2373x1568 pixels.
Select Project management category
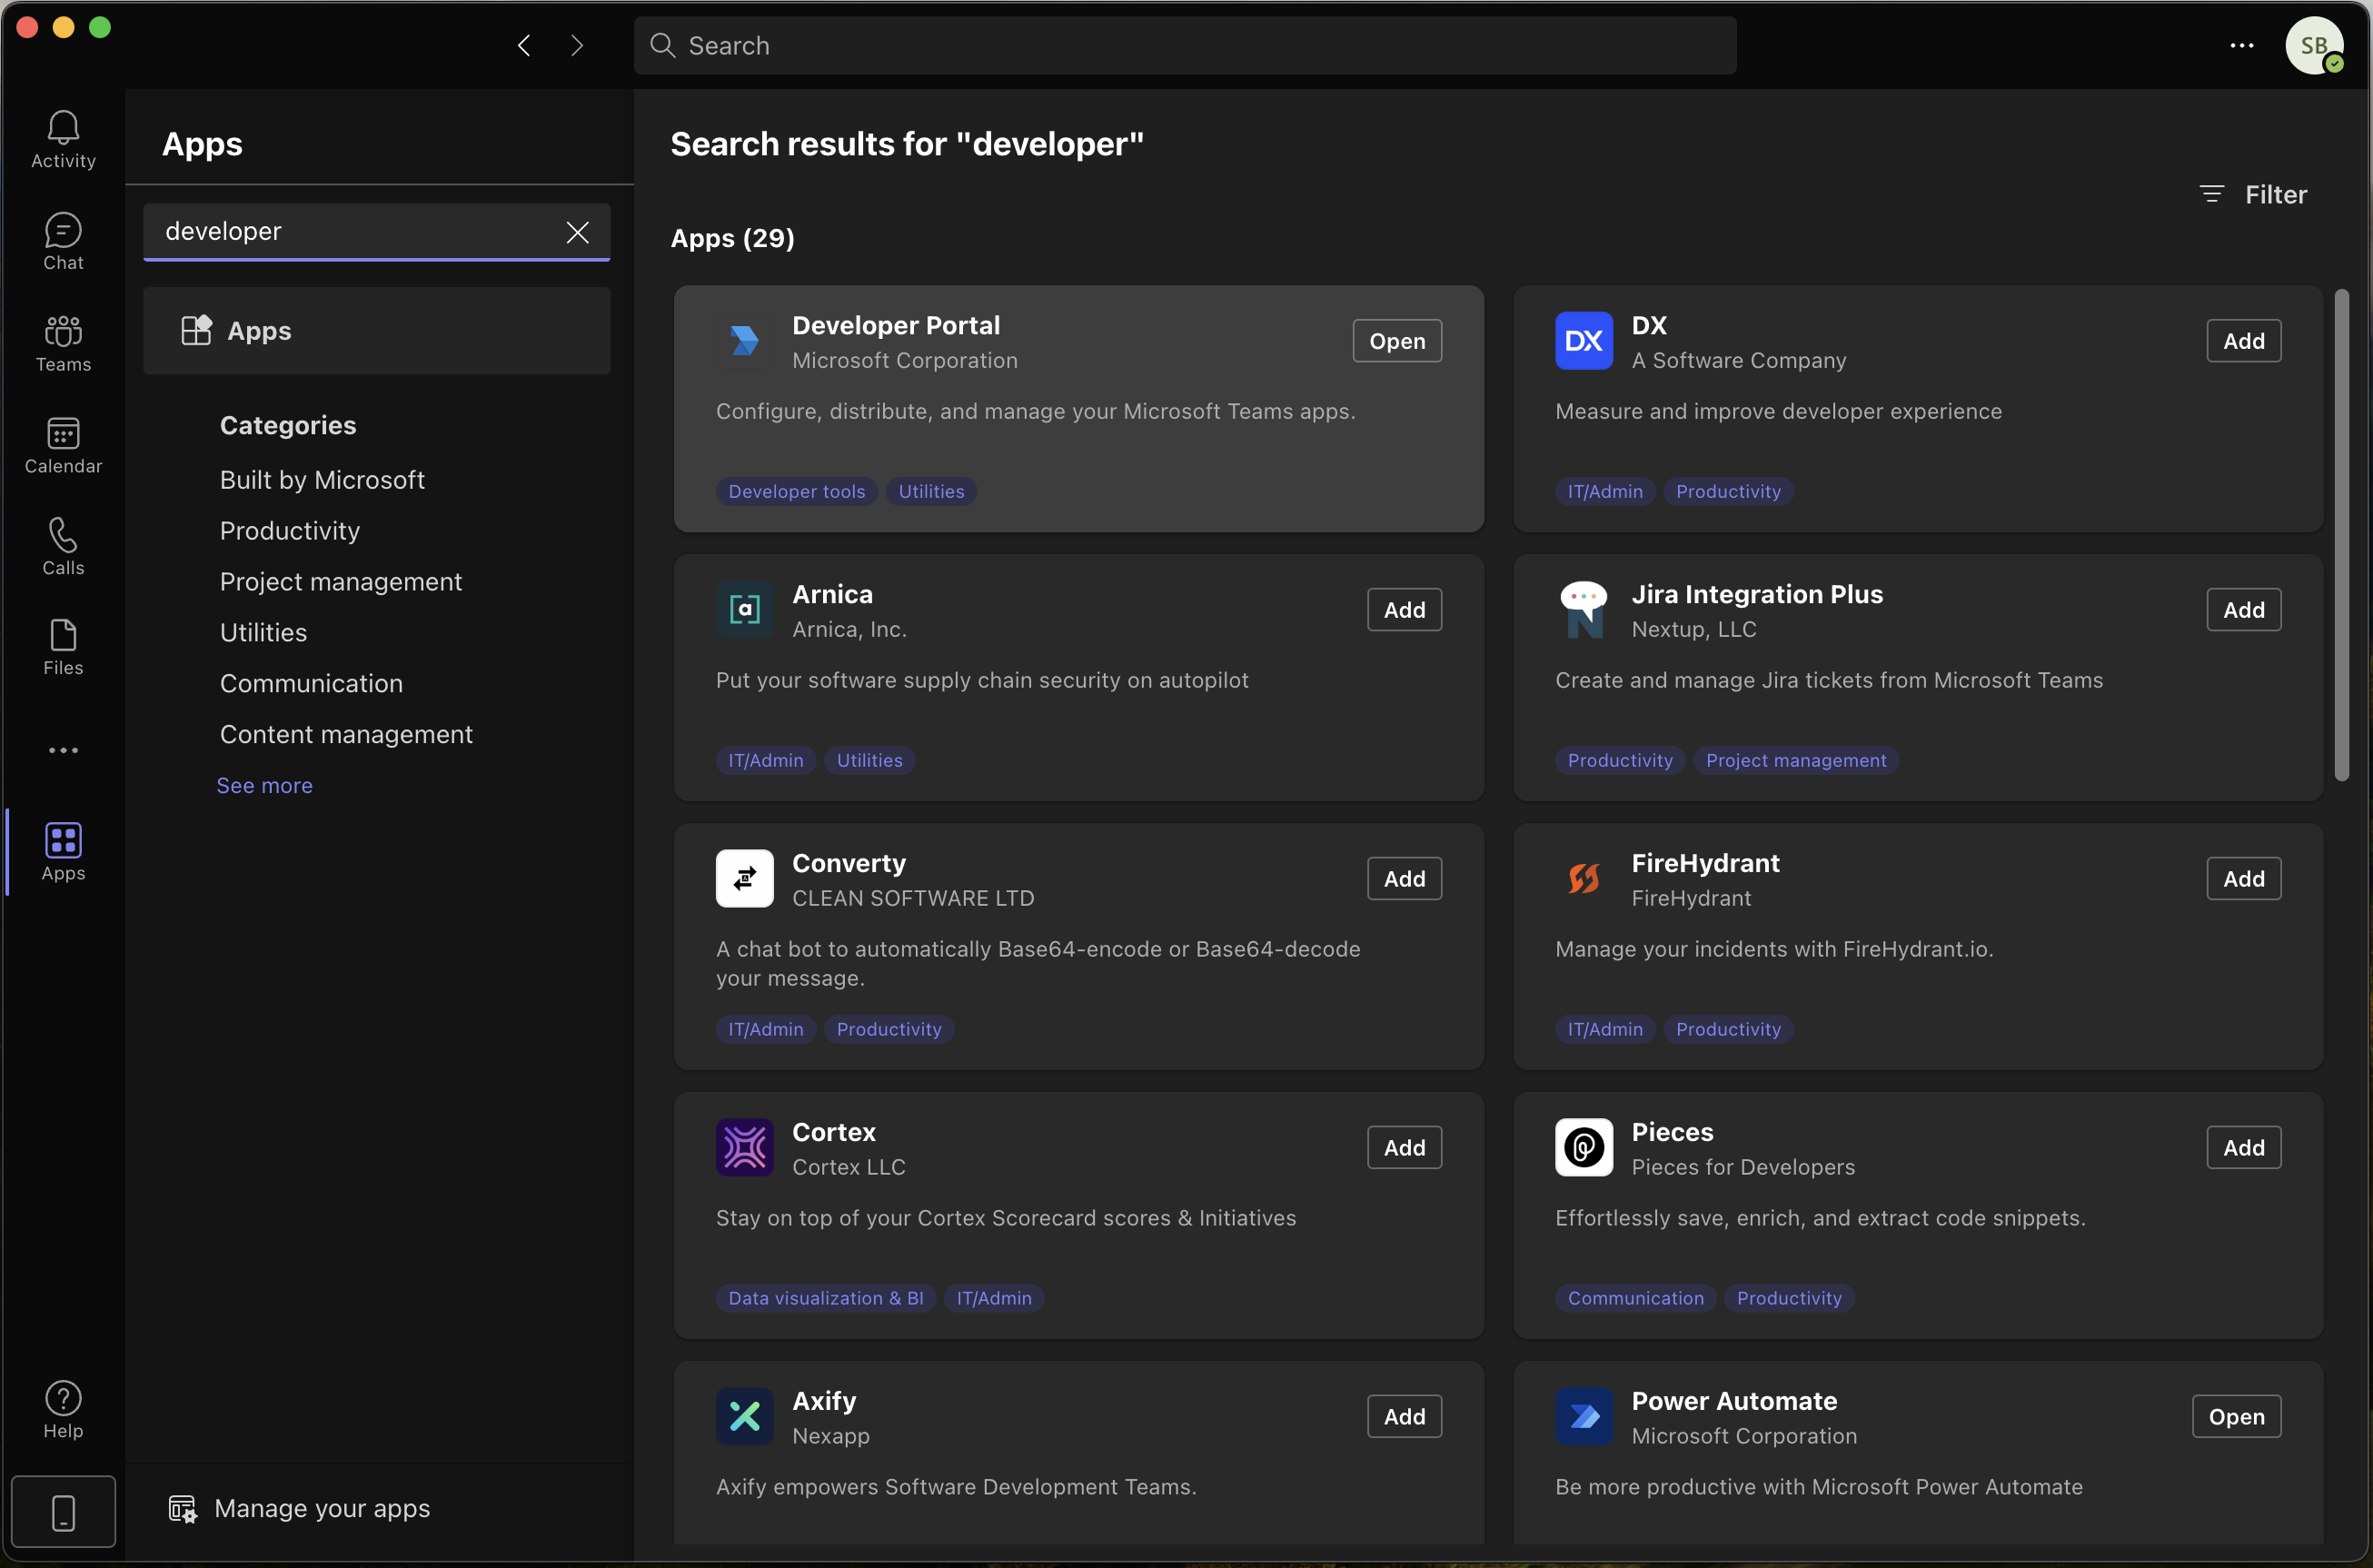[x=341, y=582]
